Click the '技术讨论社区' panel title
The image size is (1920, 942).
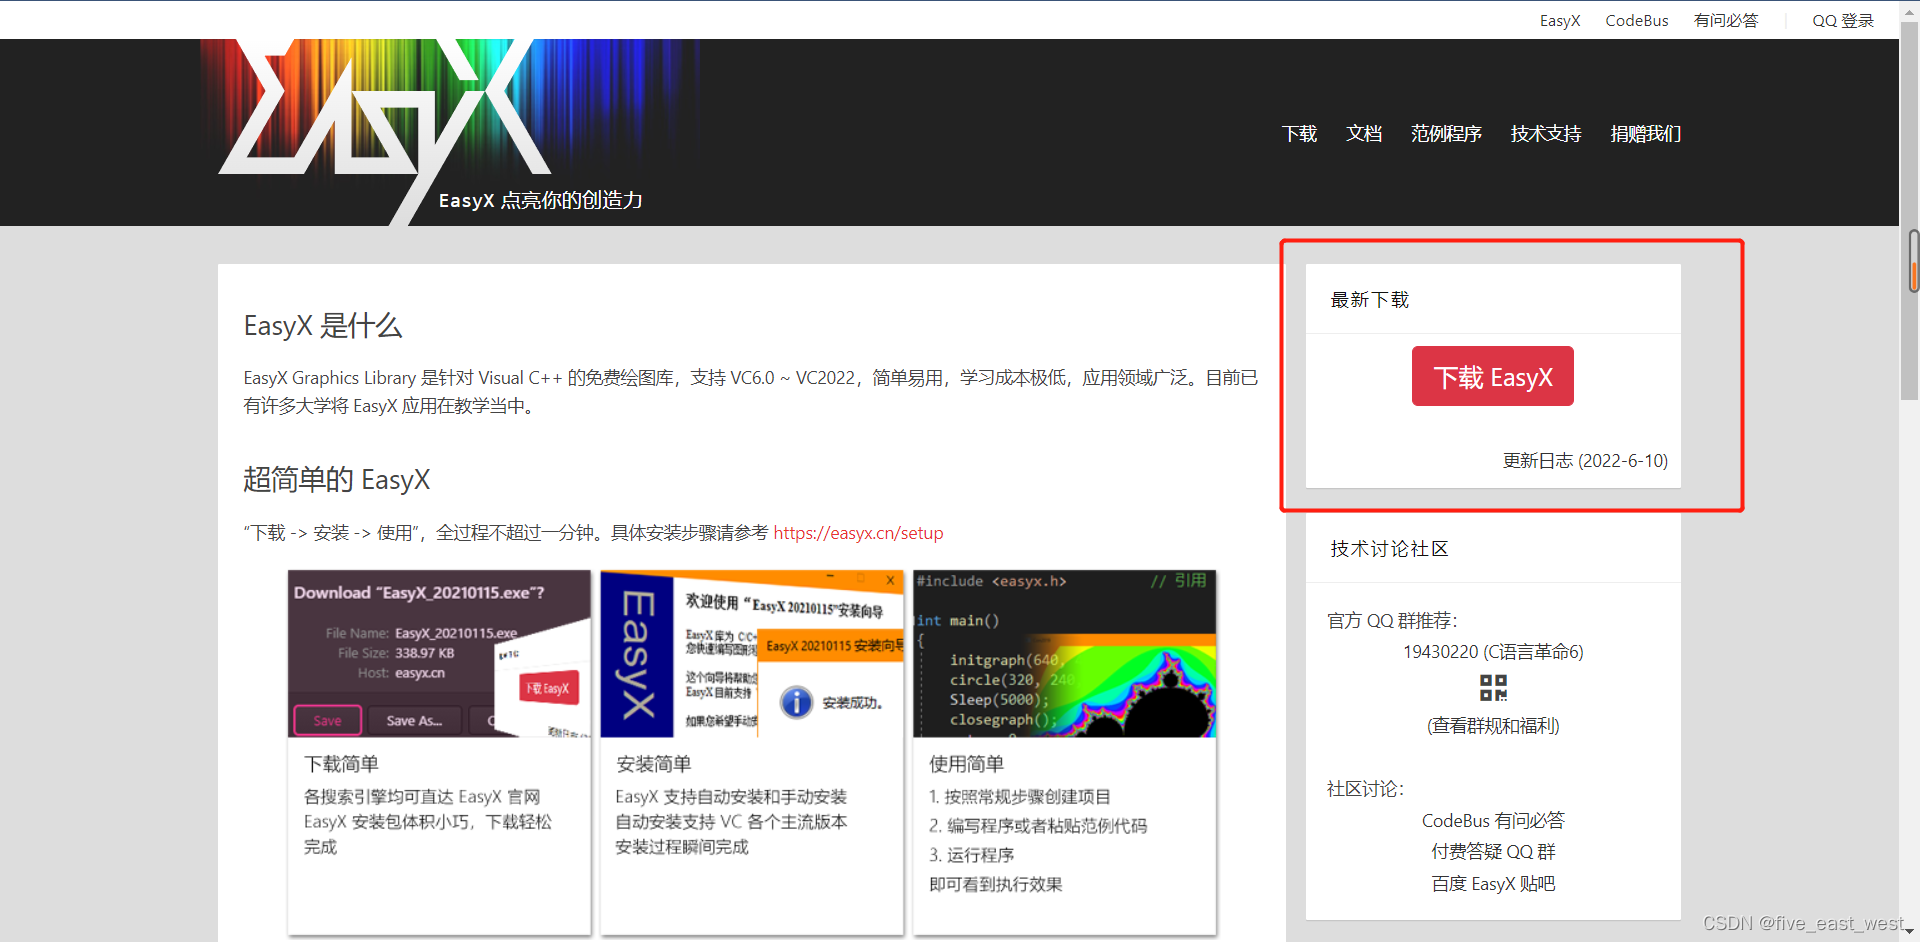pyautogui.click(x=1389, y=549)
